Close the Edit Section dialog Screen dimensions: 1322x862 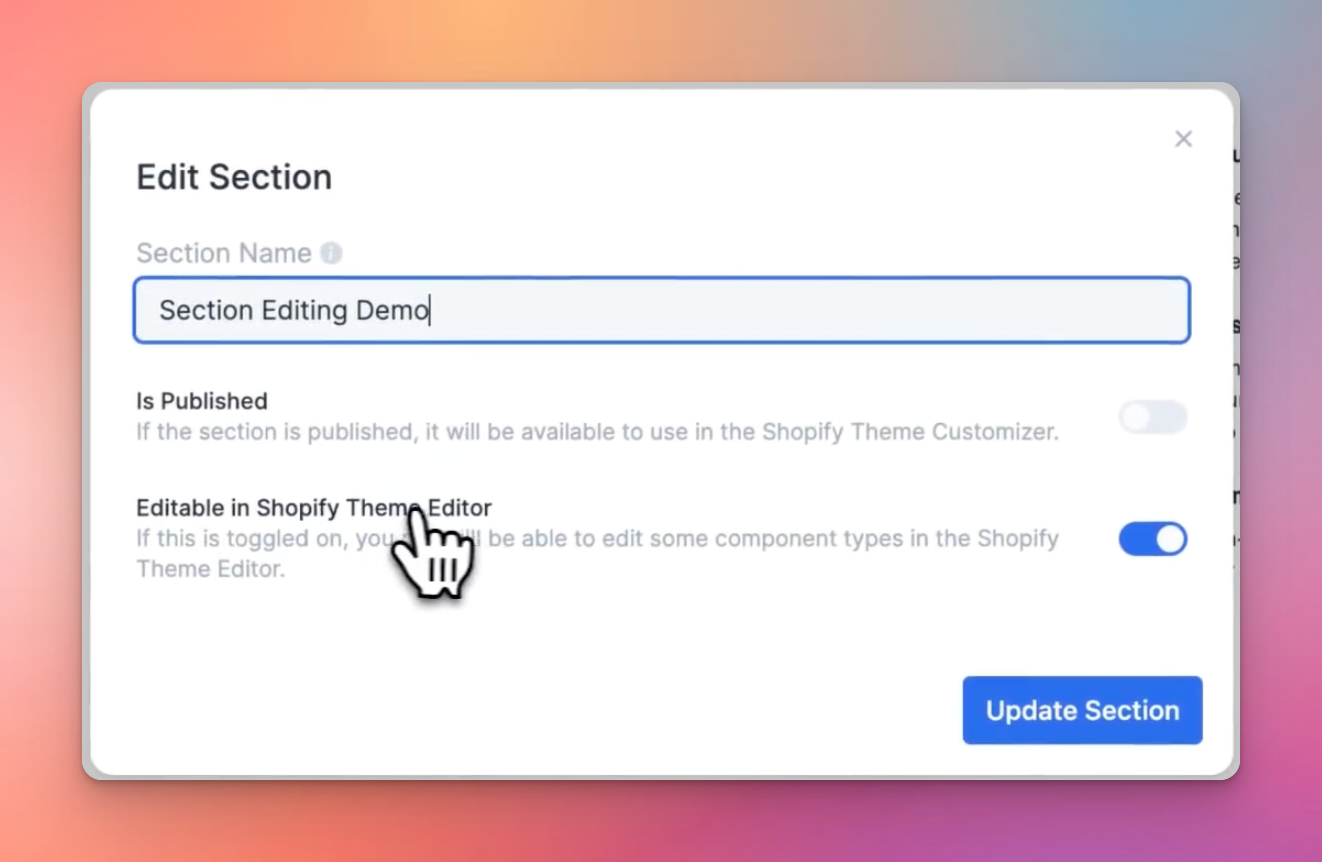point(1183,139)
